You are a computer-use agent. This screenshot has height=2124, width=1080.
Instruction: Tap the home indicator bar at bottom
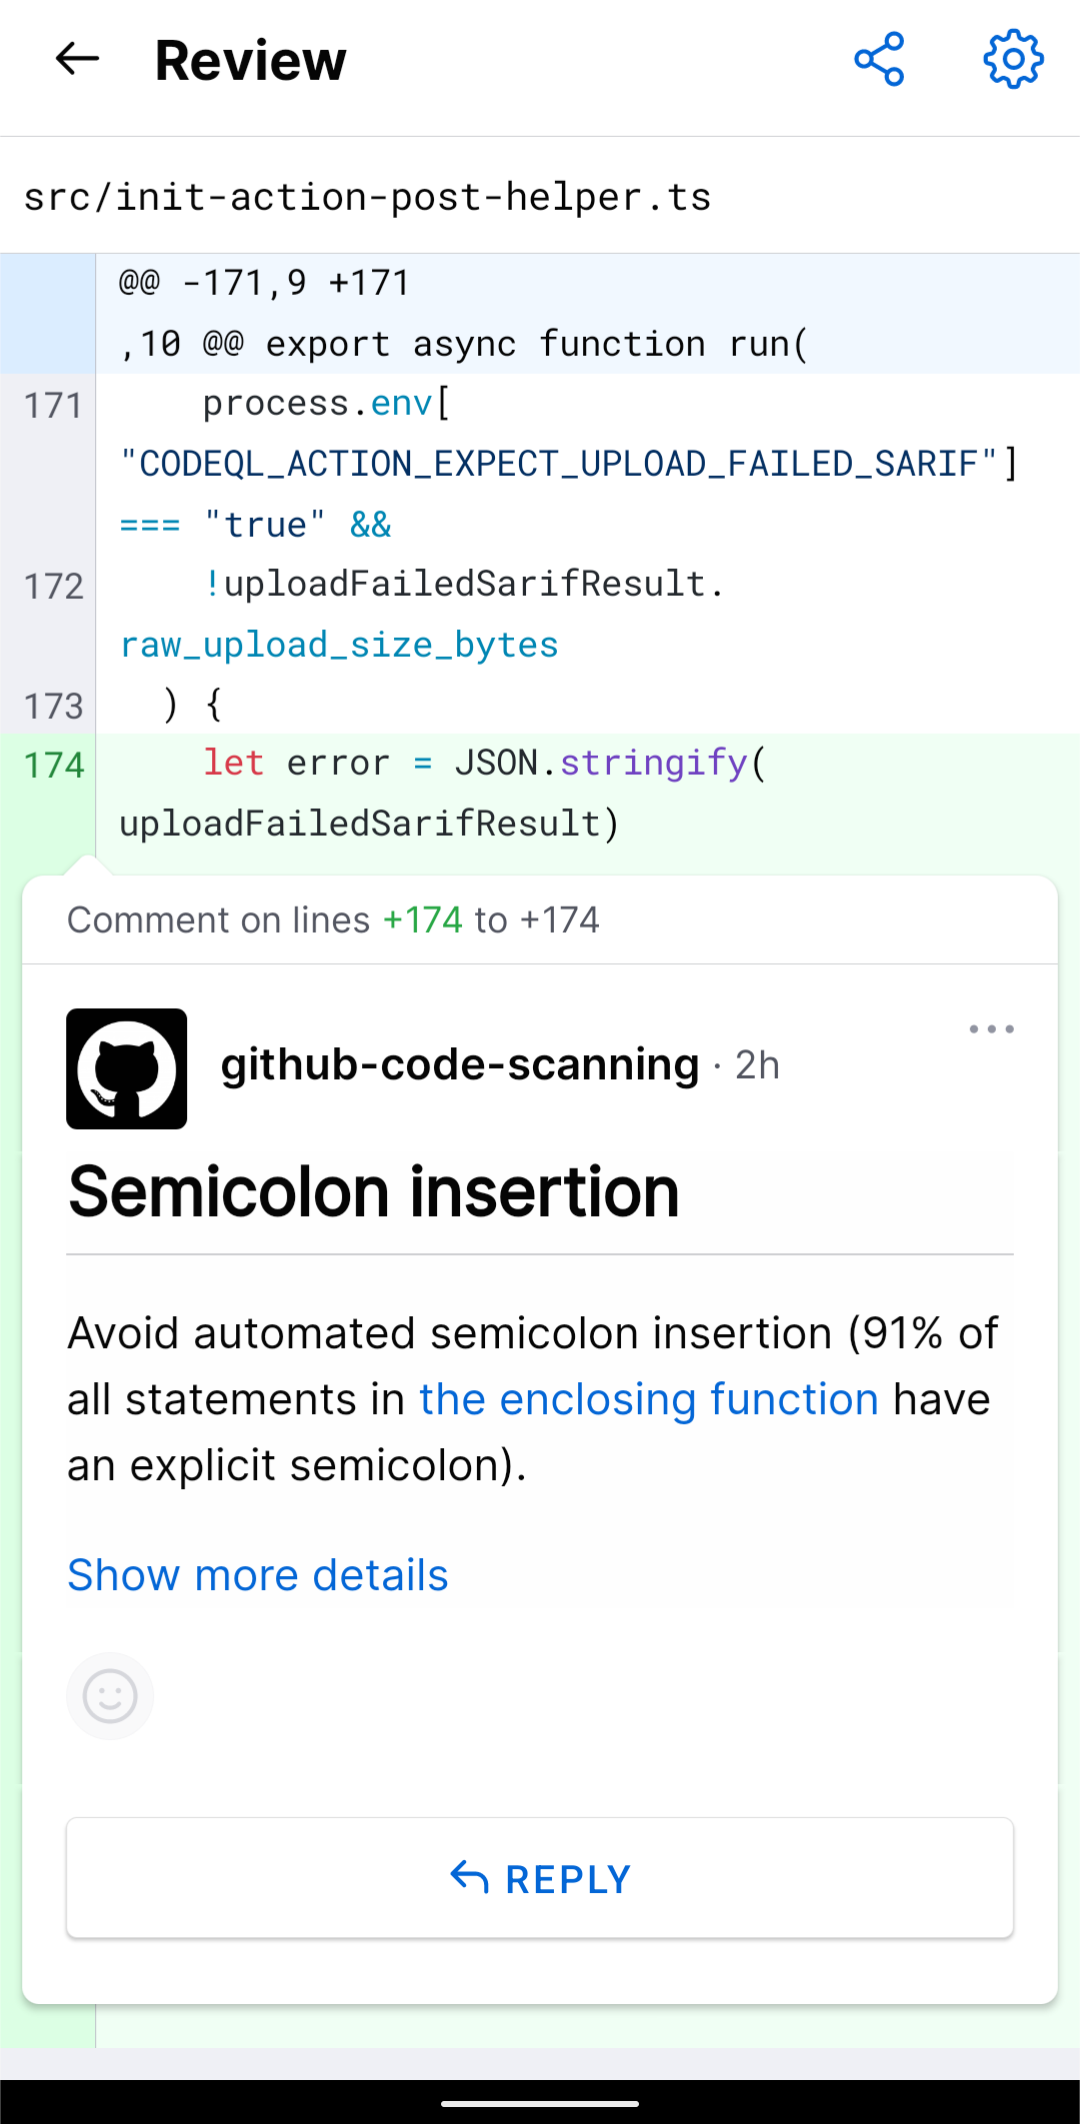click(540, 2103)
